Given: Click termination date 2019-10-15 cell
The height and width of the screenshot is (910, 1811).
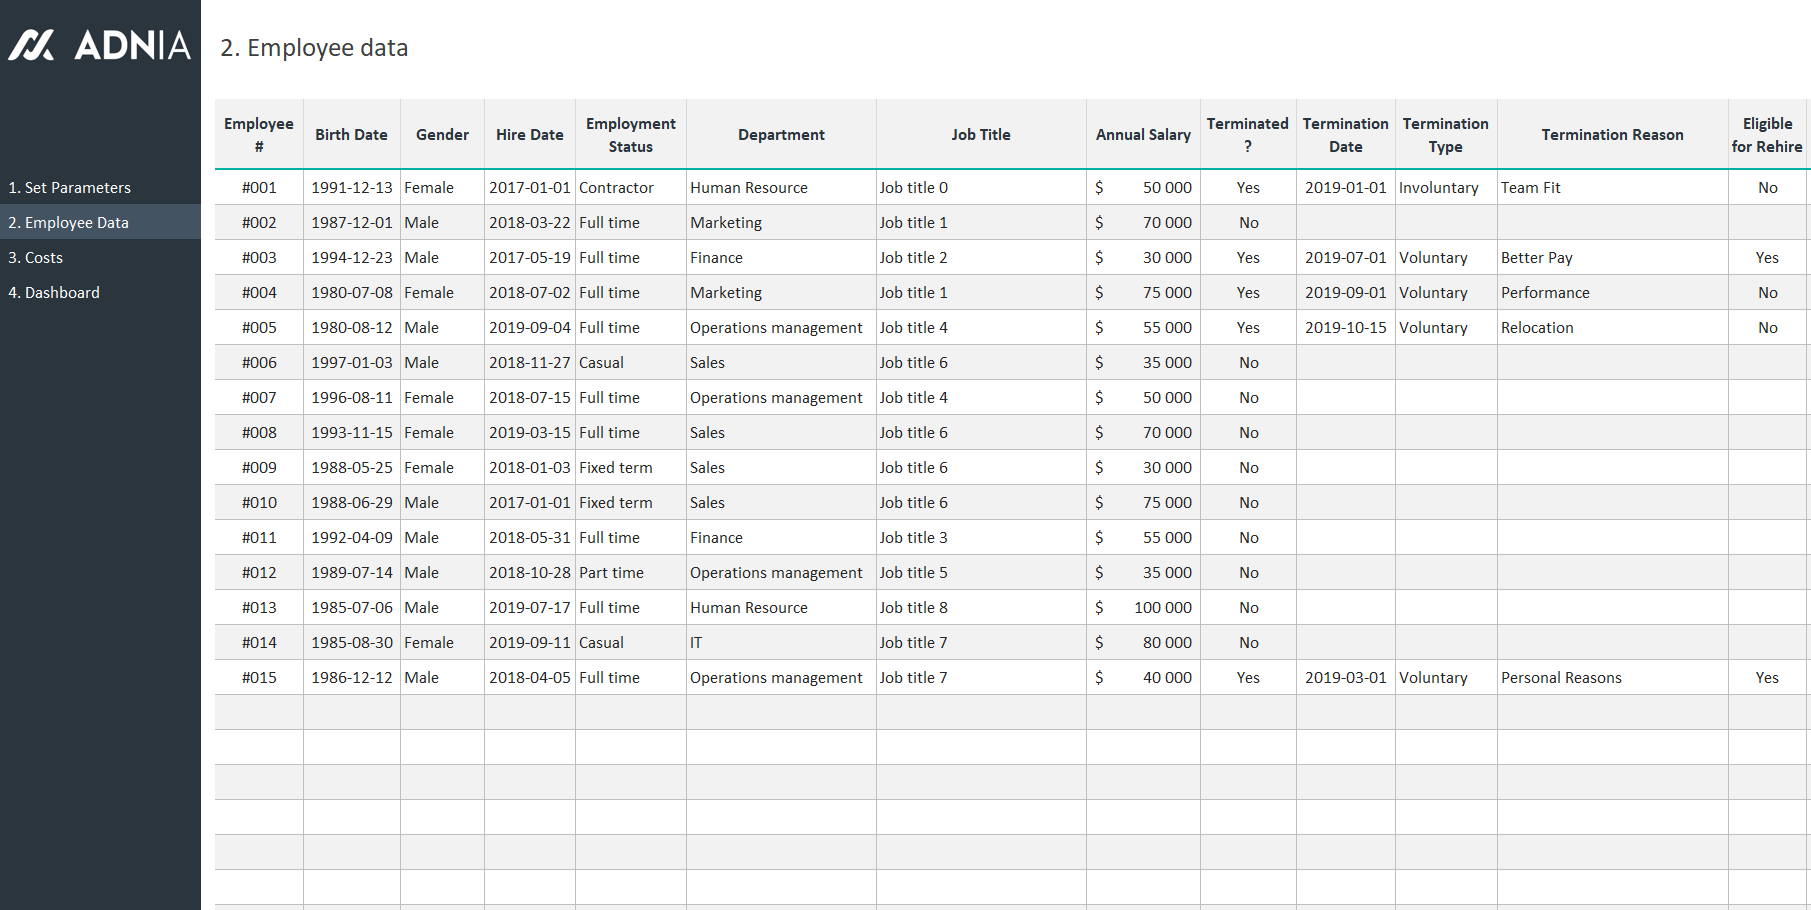Looking at the screenshot, I should pyautogui.click(x=1345, y=328).
